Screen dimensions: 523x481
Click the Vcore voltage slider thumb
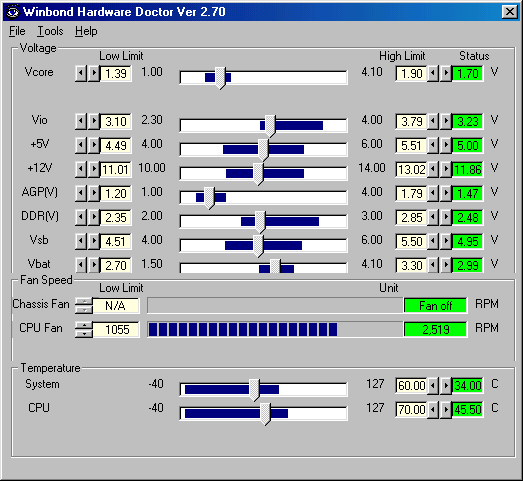tap(220, 78)
